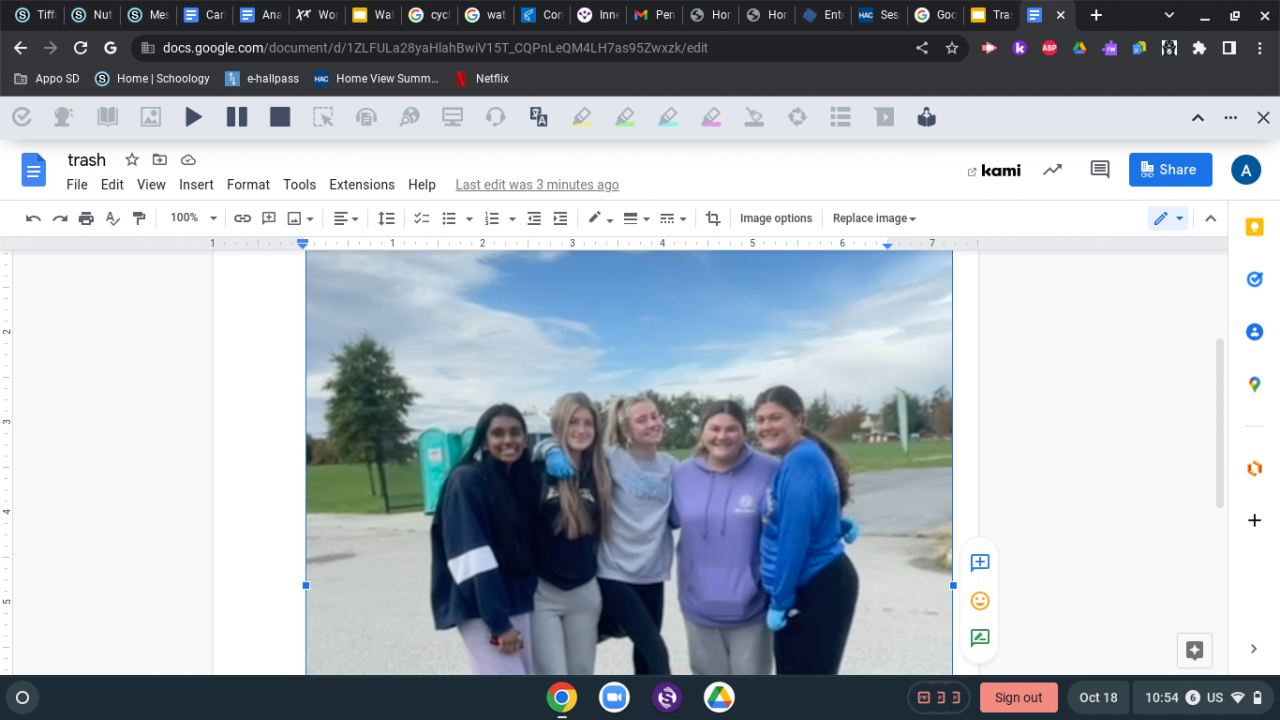Open Read&Write picture dictionary
This screenshot has width=1280, height=720.
click(150, 117)
